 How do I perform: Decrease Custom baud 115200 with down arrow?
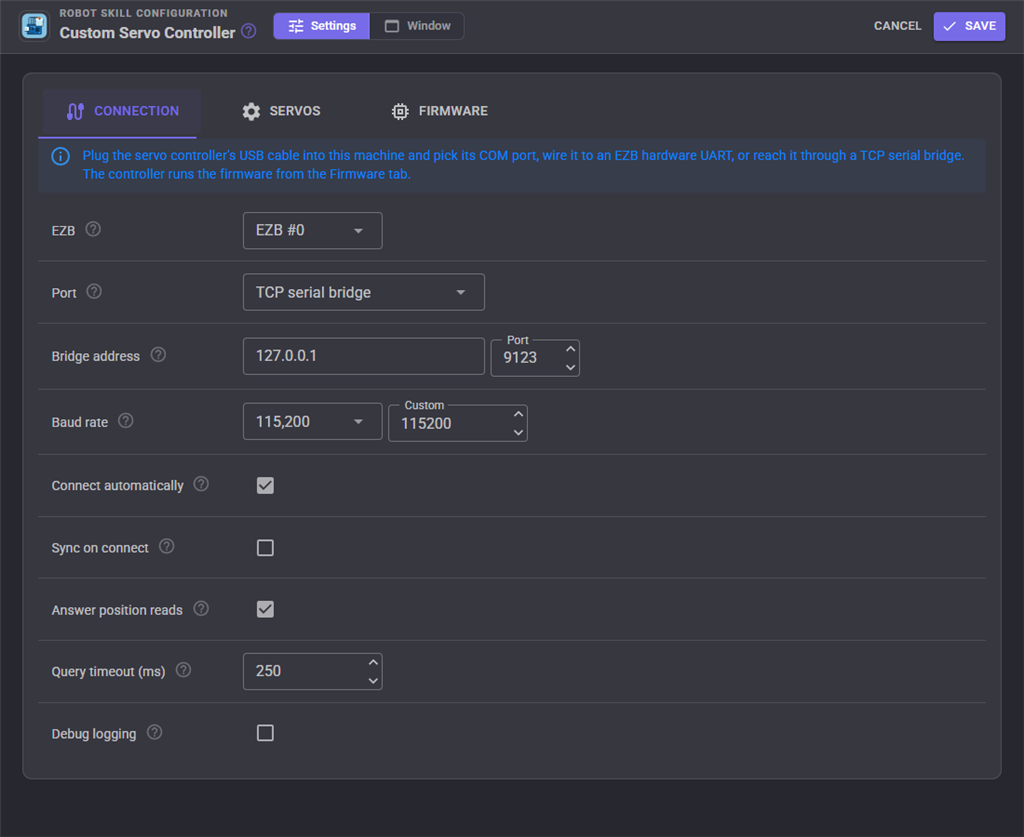pyautogui.click(x=518, y=433)
